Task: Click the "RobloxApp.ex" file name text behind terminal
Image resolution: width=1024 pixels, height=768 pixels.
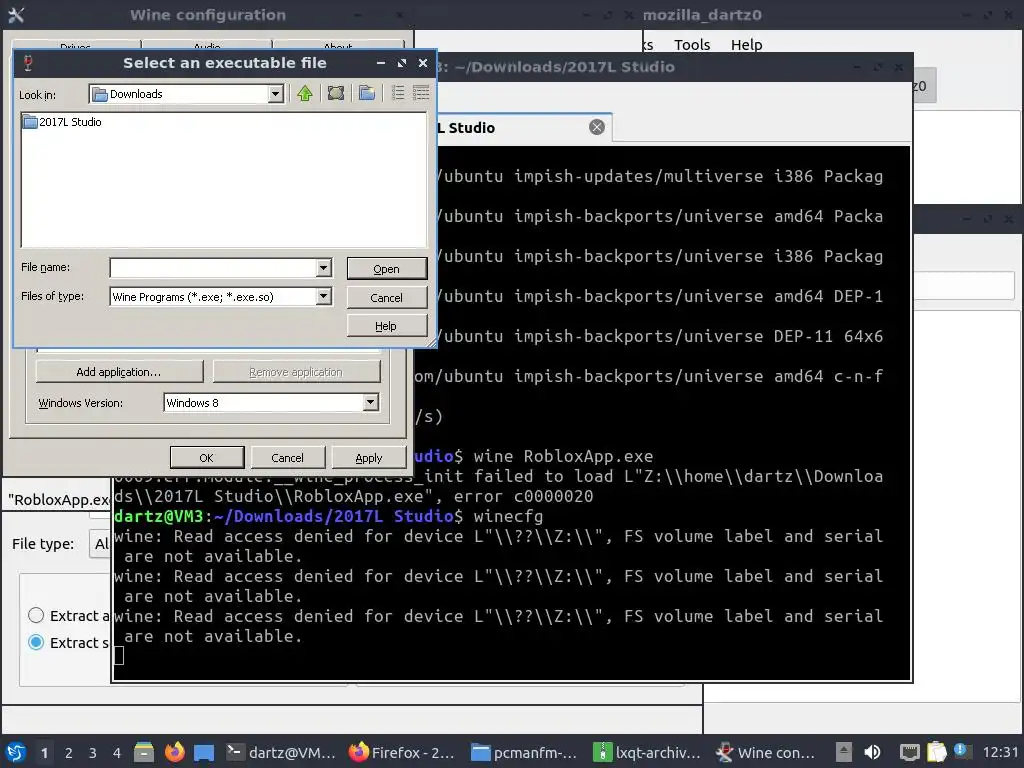Action: (59, 500)
